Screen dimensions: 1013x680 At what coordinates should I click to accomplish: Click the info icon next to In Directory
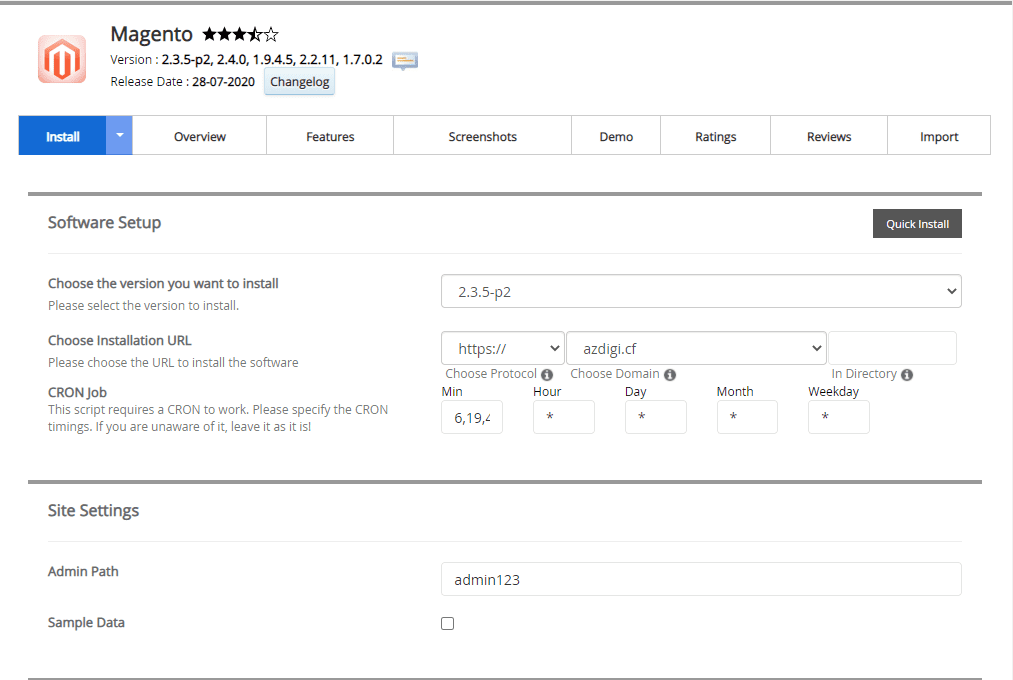(x=908, y=373)
